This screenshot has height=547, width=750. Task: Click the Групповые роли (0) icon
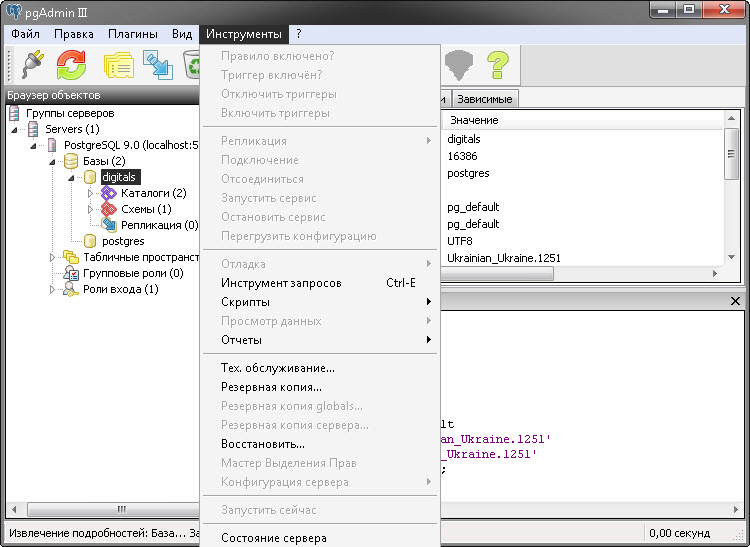coord(71,273)
